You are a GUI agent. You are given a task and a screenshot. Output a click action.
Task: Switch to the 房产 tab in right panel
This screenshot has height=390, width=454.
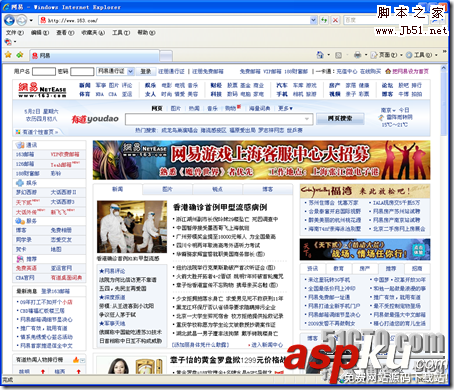pos(365,268)
